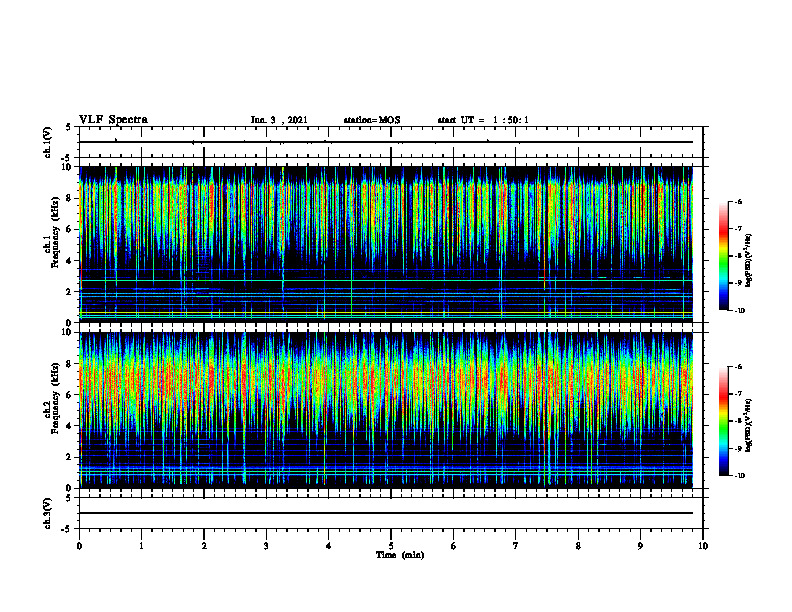Click the "ch.1(V)" axis label
This screenshot has height=612, width=792.
click(x=47, y=142)
